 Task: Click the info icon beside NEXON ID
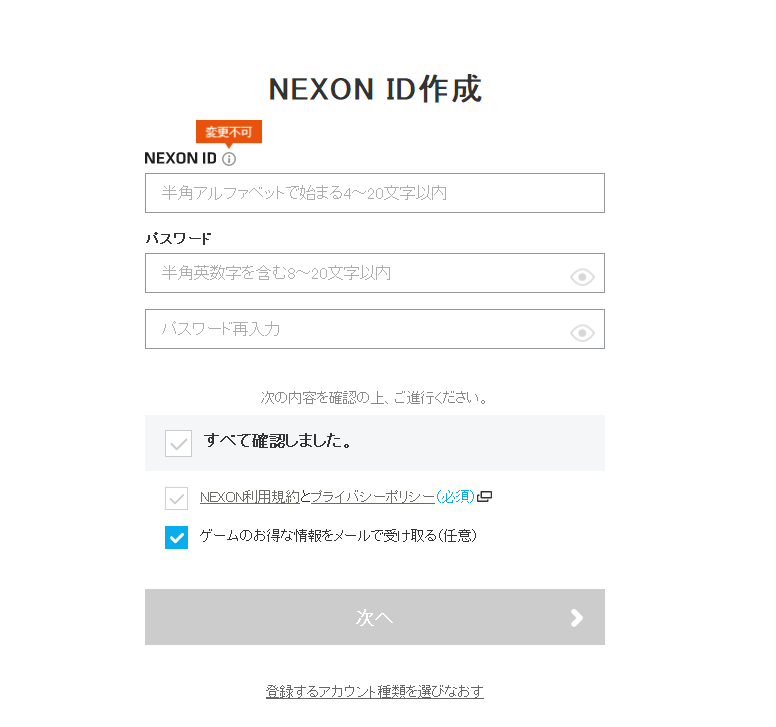click(229, 159)
